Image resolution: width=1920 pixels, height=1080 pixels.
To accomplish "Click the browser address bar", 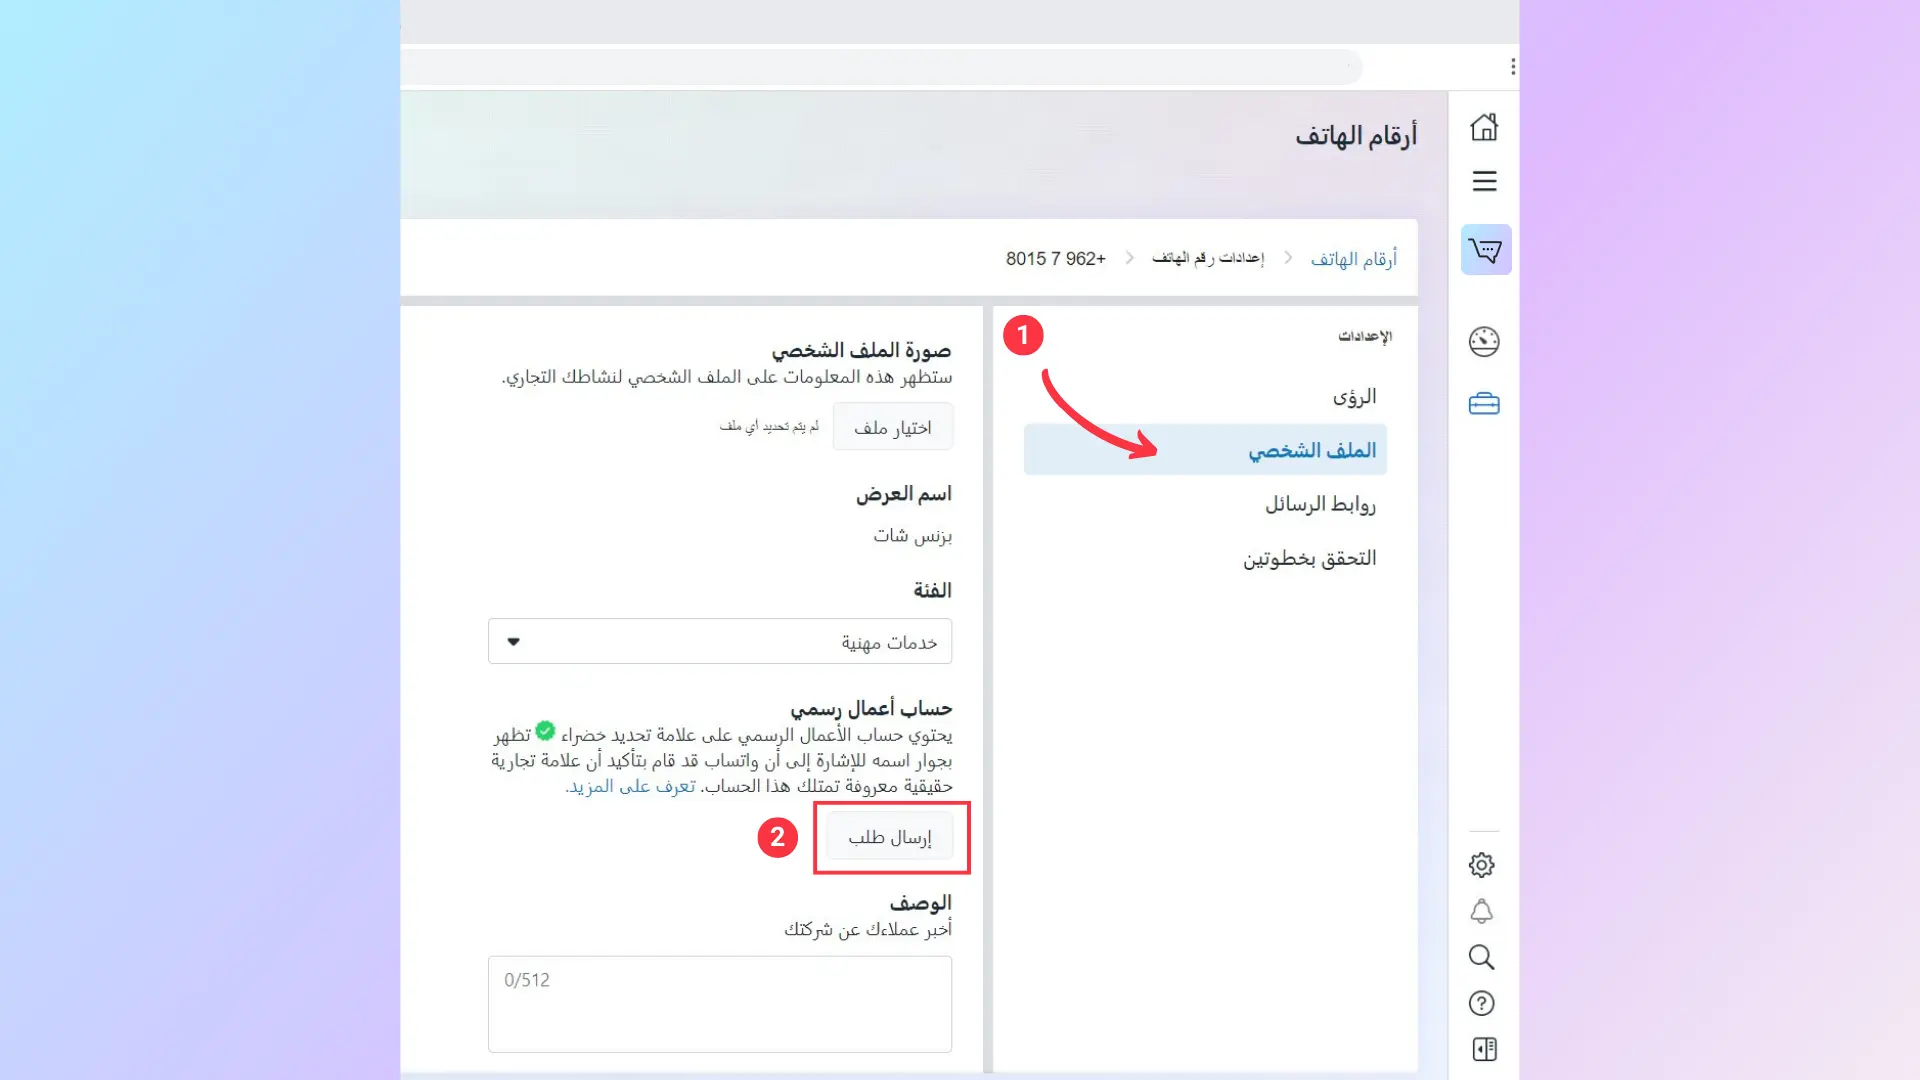I will (x=880, y=67).
